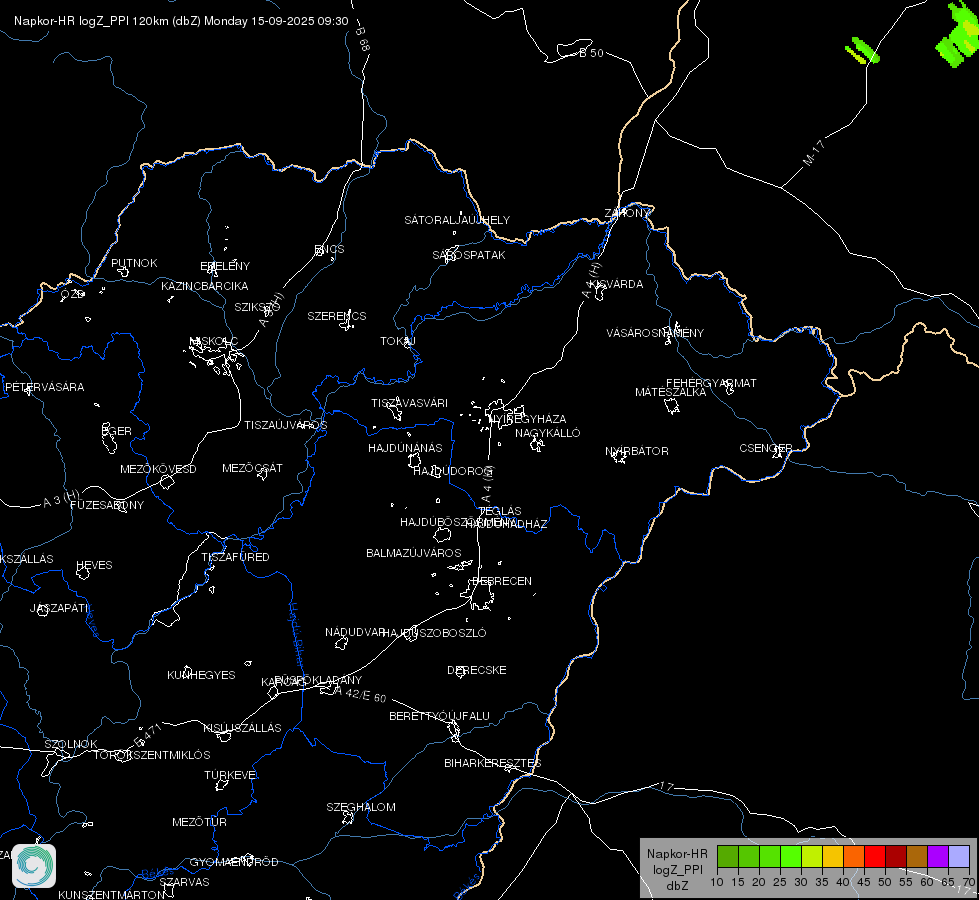
Task: Click the Napkor-HR logZ_PPI dbZ legend label
Action: (x=677, y=869)
